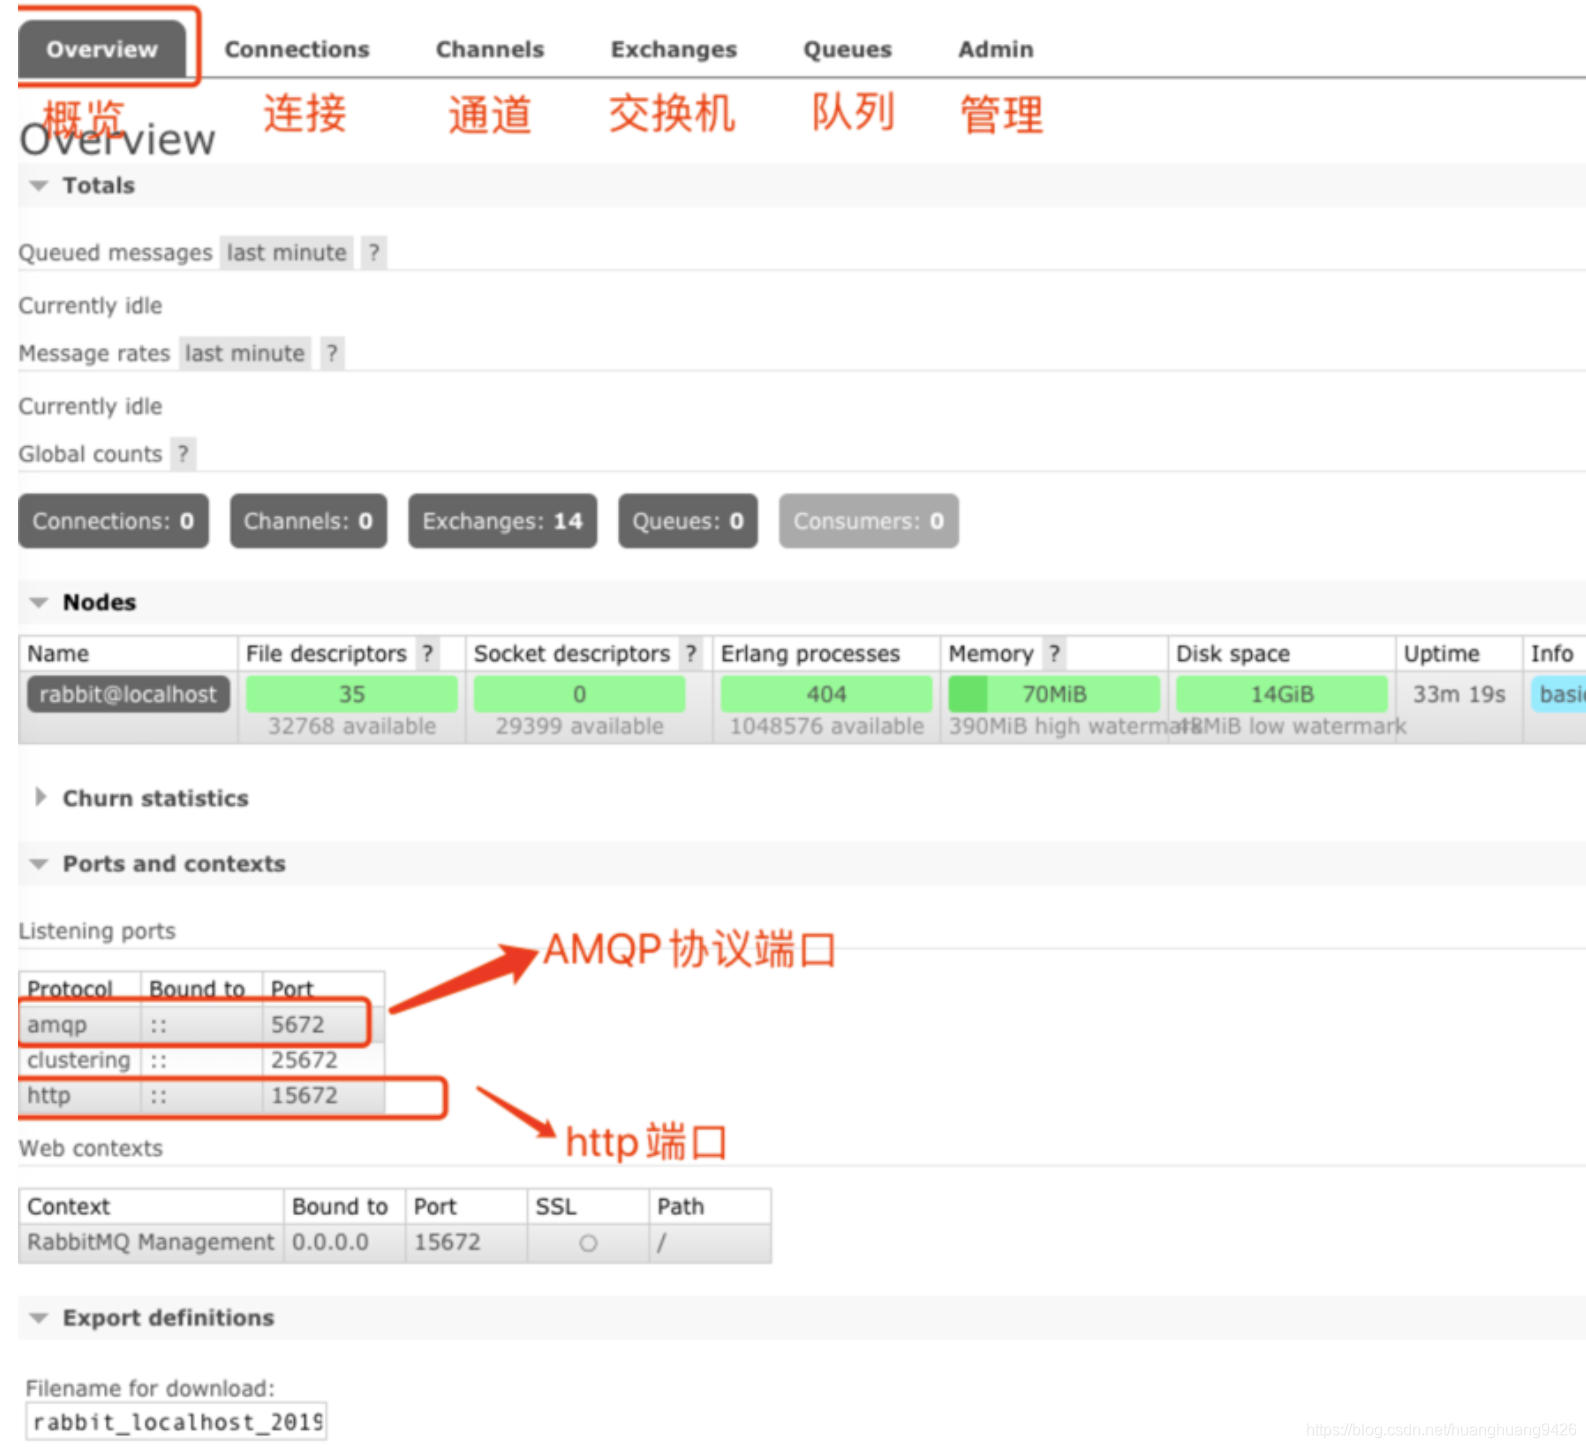1586x1448 pixels.
Task: Click the Queued messages help question mark
Action: tap(374, 252)
